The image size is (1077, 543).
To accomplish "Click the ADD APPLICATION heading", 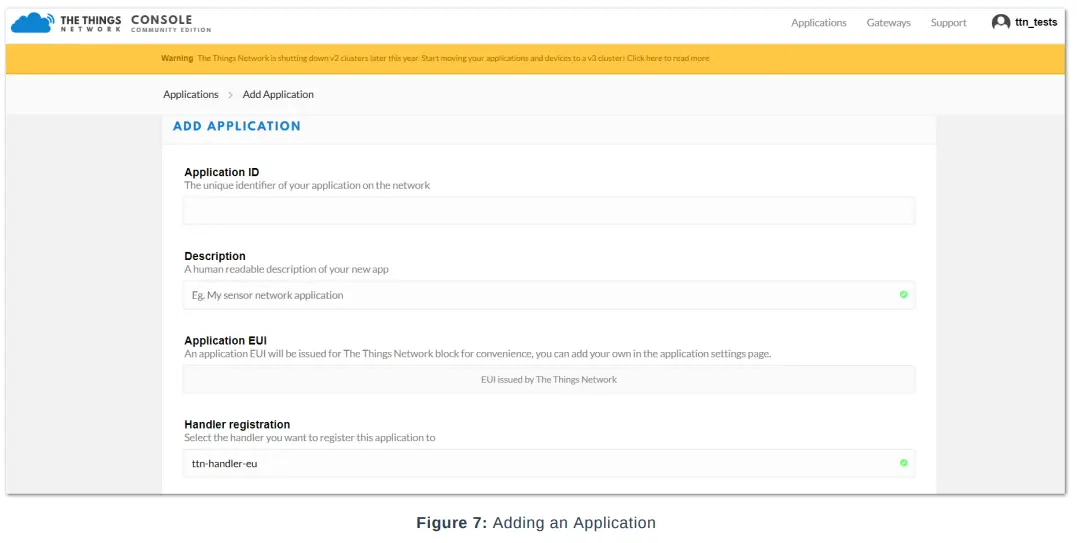I will 236,126.
